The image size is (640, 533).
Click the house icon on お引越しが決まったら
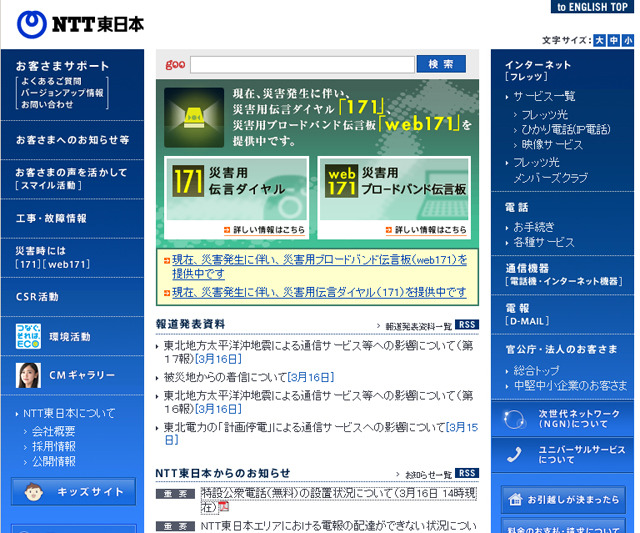pyautogui.click(x=515, y=499)
